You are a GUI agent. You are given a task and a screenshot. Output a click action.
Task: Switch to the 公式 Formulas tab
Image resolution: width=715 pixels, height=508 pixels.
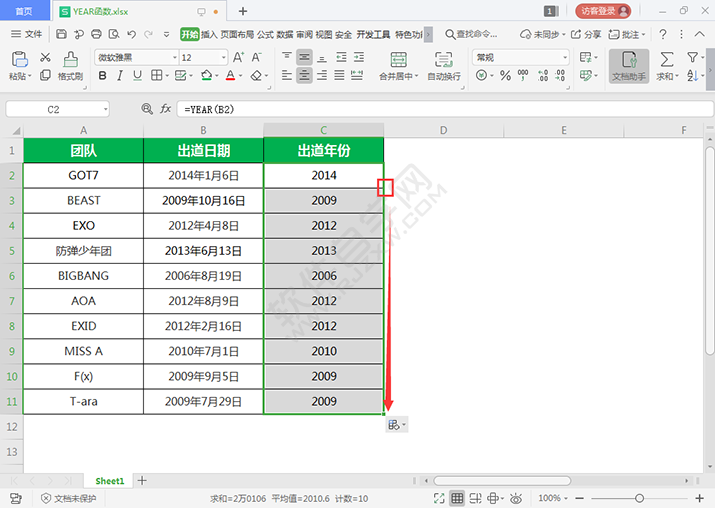click(265, 35)
